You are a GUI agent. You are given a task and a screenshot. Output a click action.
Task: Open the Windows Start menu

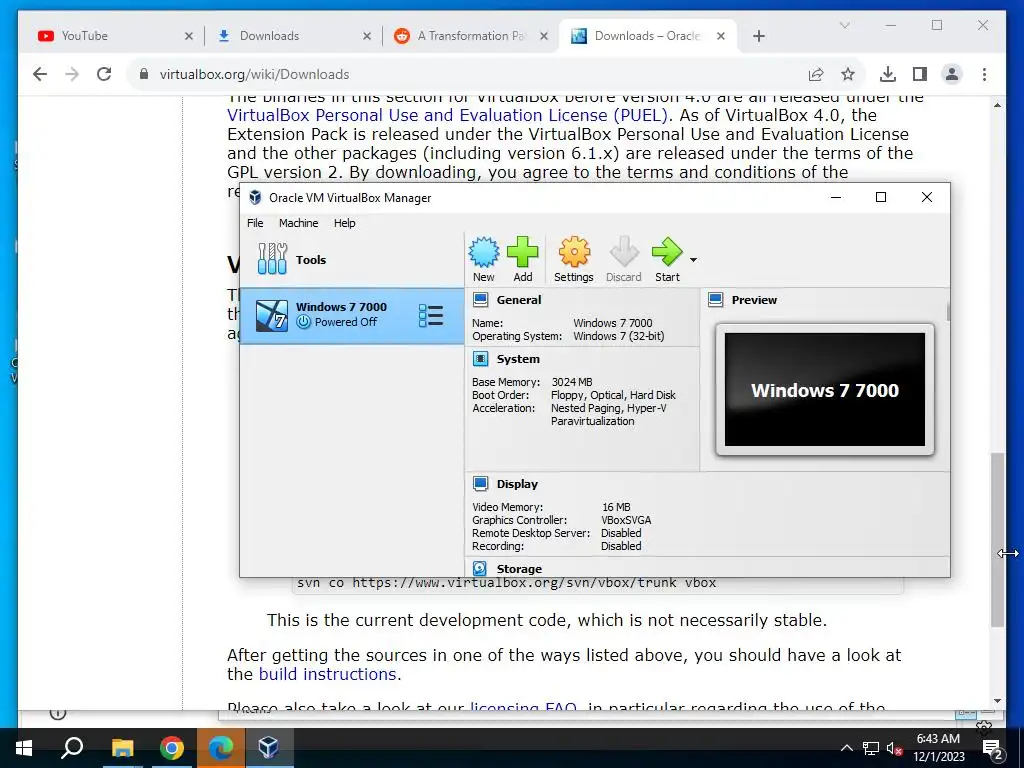(x=24, y=748)
